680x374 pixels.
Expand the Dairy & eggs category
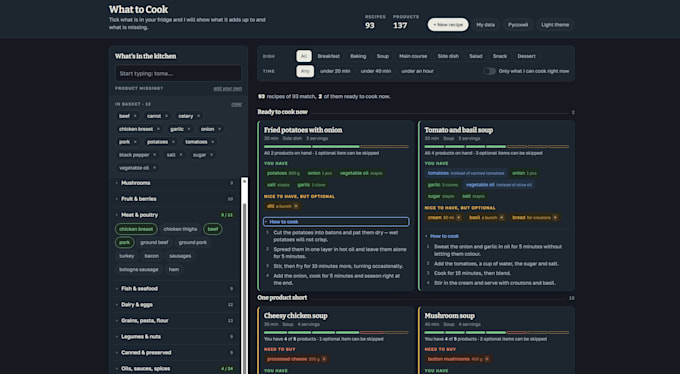click(x=175, y=305)
